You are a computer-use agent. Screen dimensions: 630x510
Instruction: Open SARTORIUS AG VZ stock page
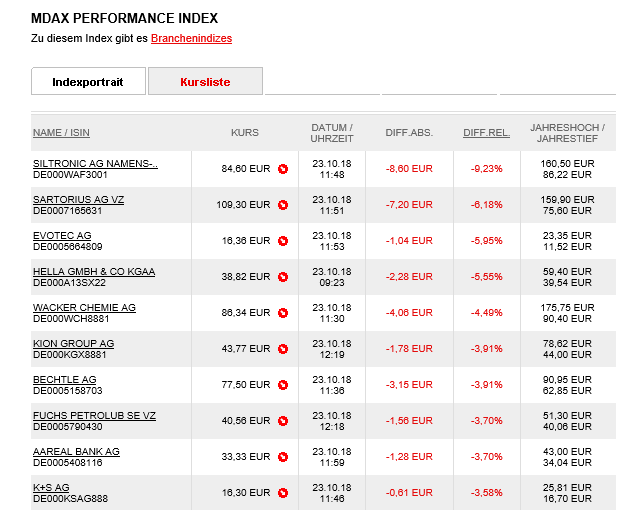pos(79,199)
